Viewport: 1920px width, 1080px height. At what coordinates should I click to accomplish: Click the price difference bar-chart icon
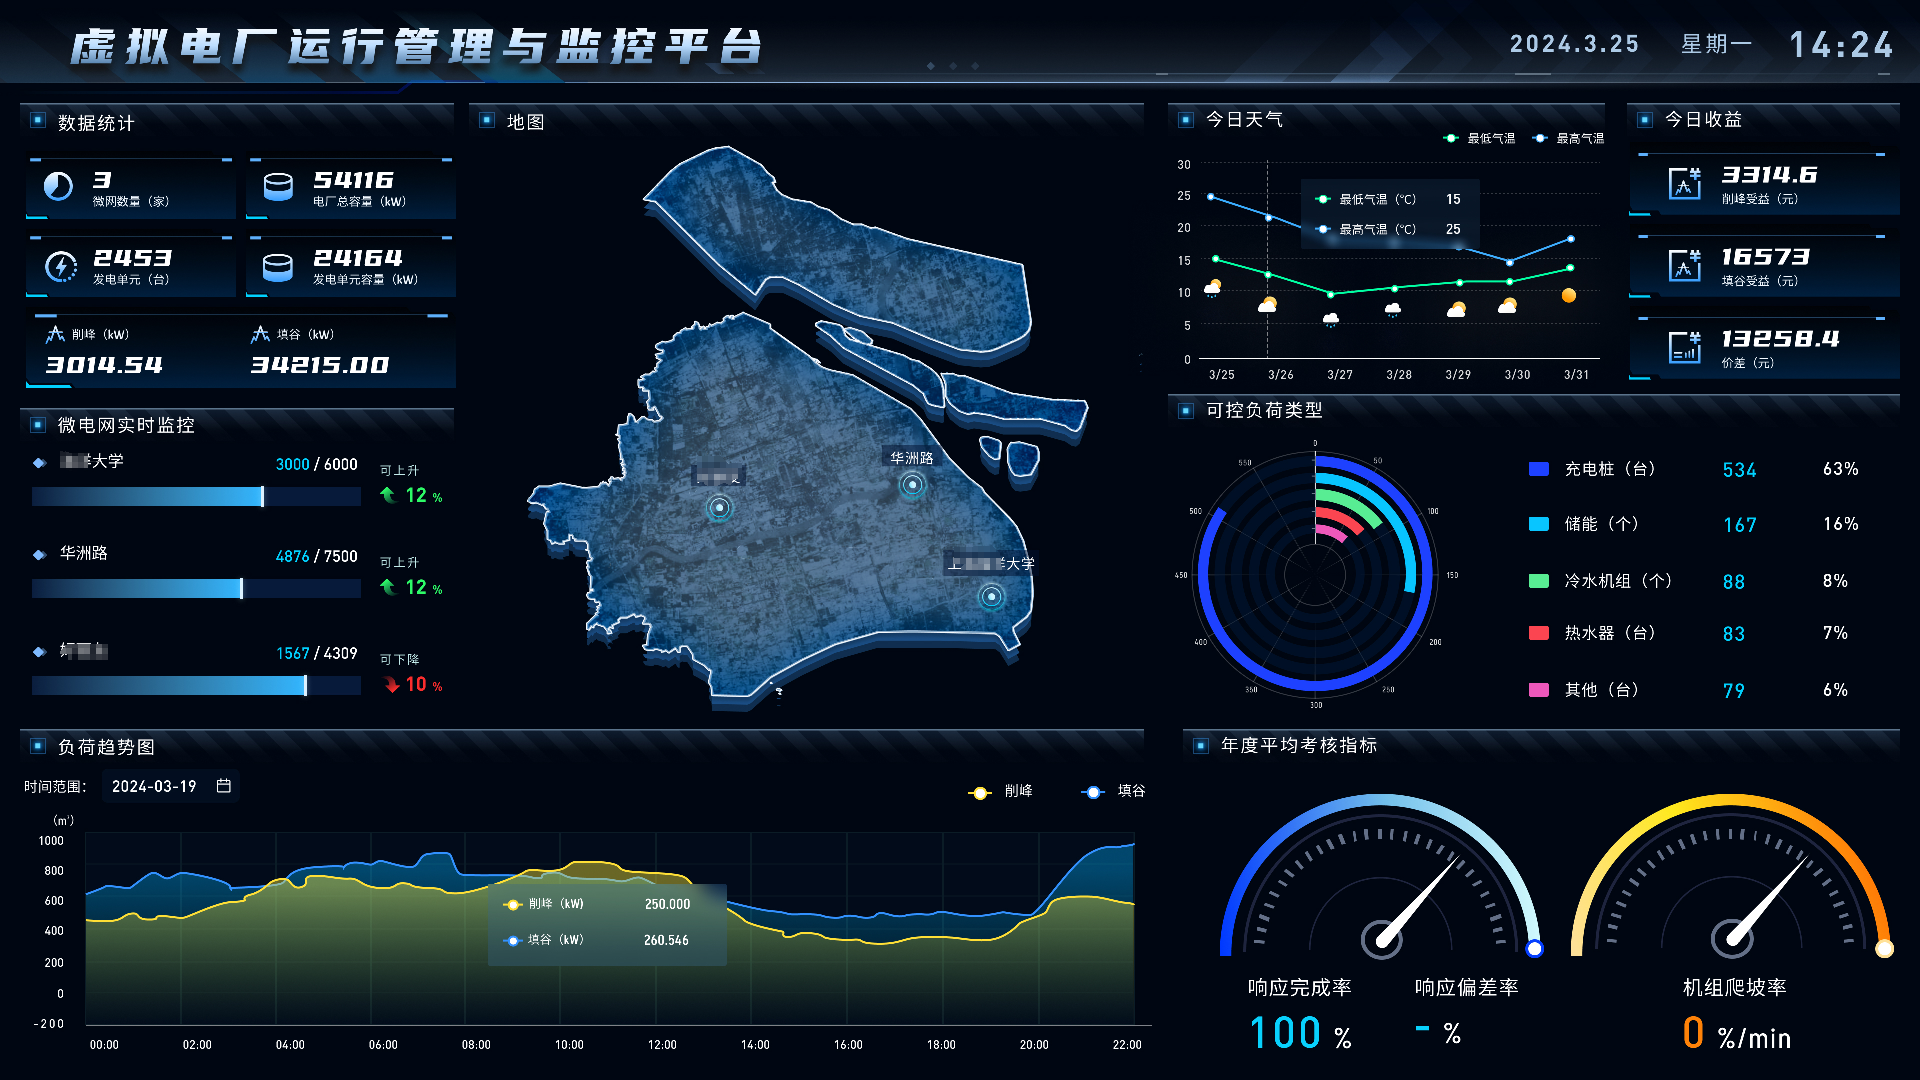click(x=1685, y=347)
